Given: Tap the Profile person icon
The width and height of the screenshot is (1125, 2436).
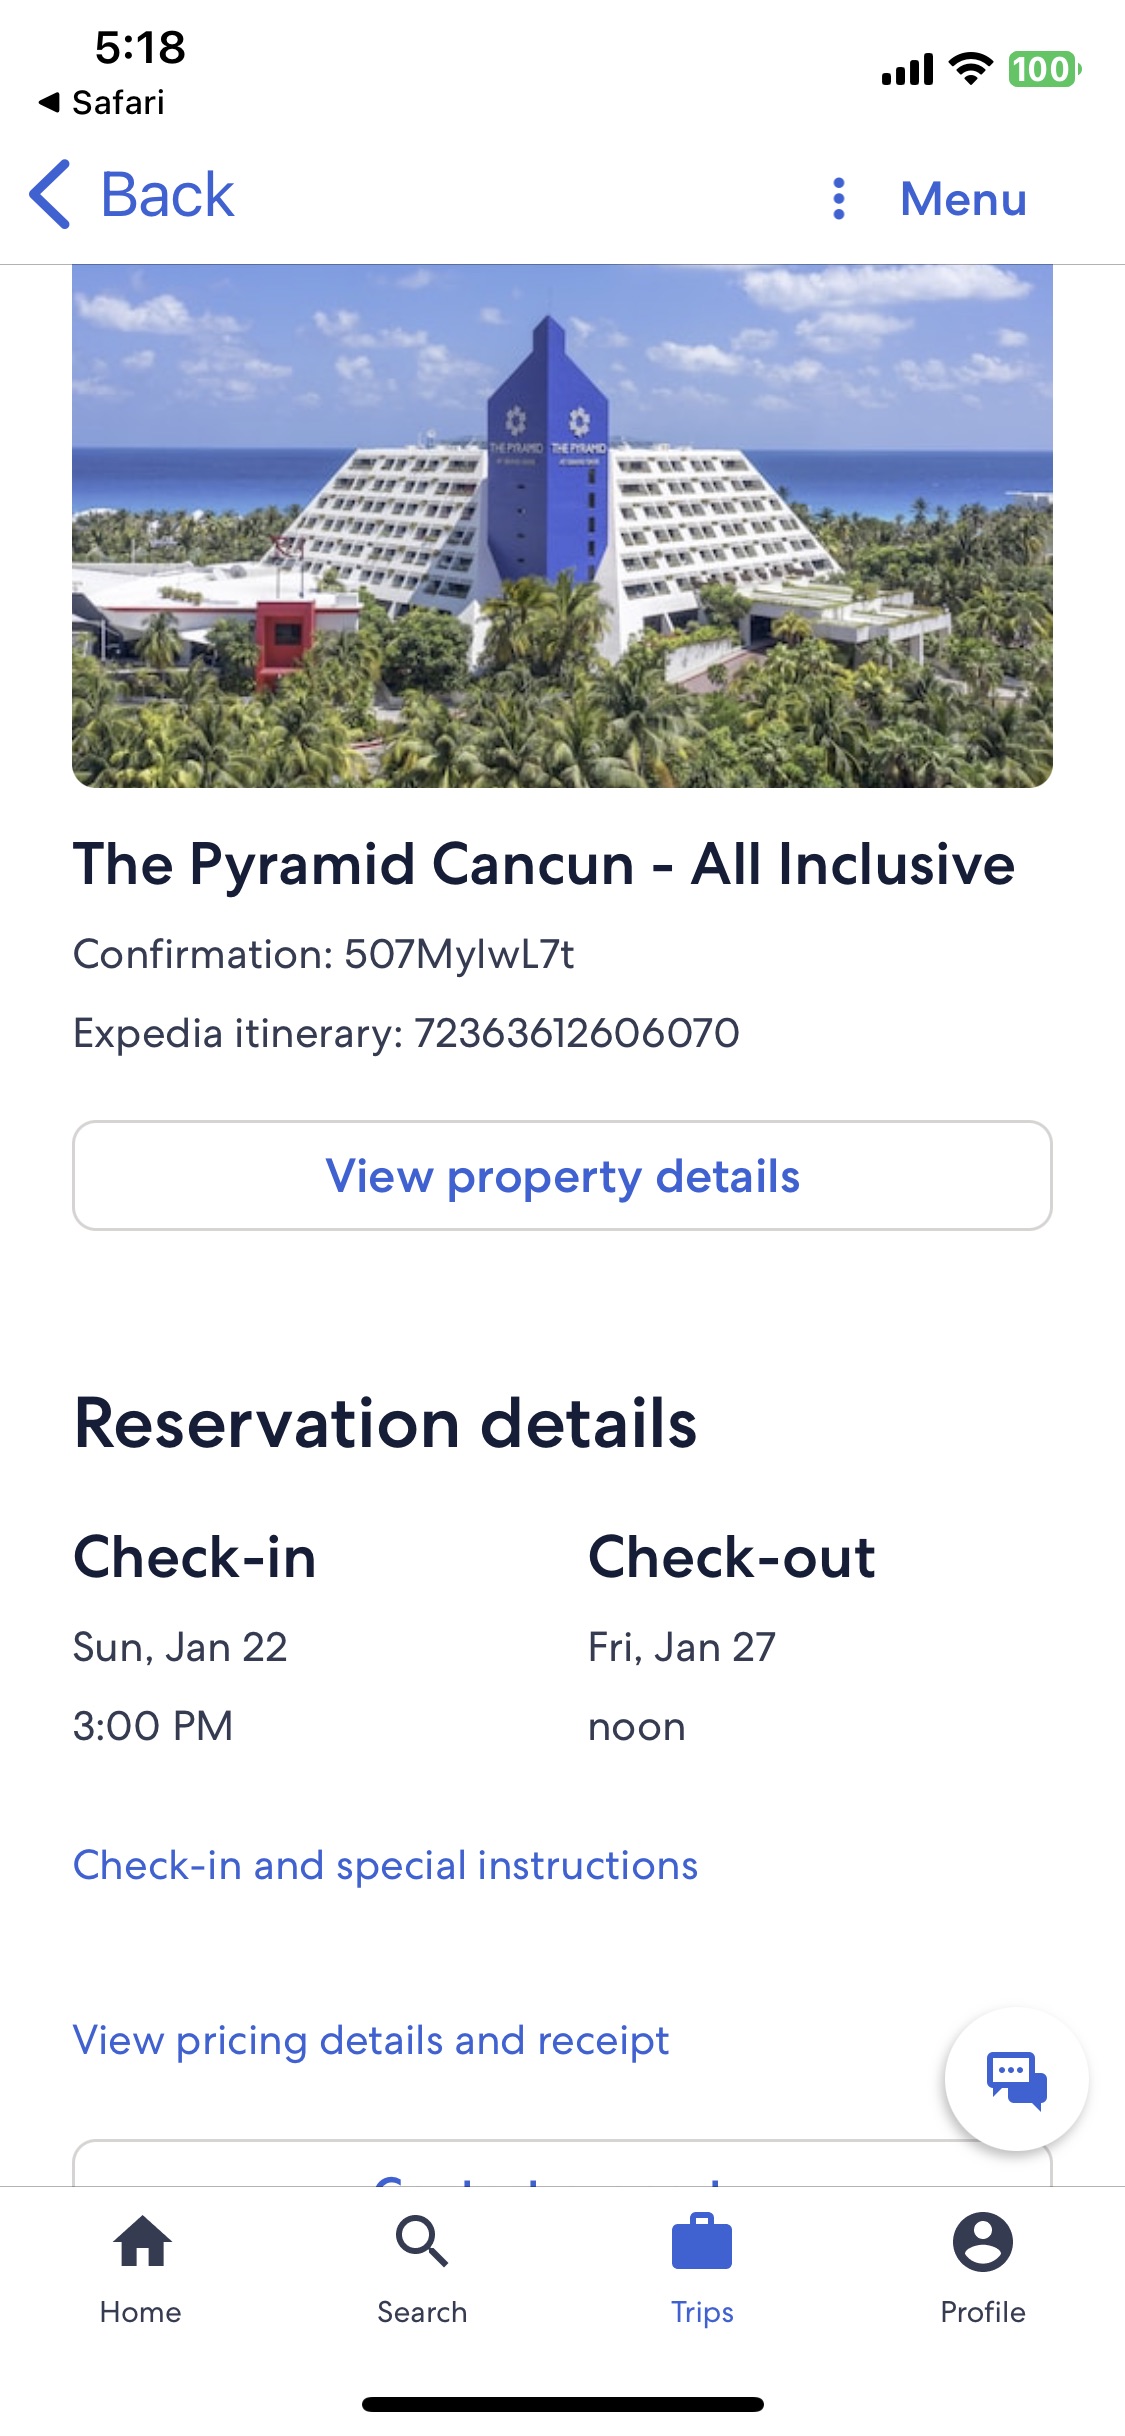Looking at the screenshot, I should (982, 2242).
